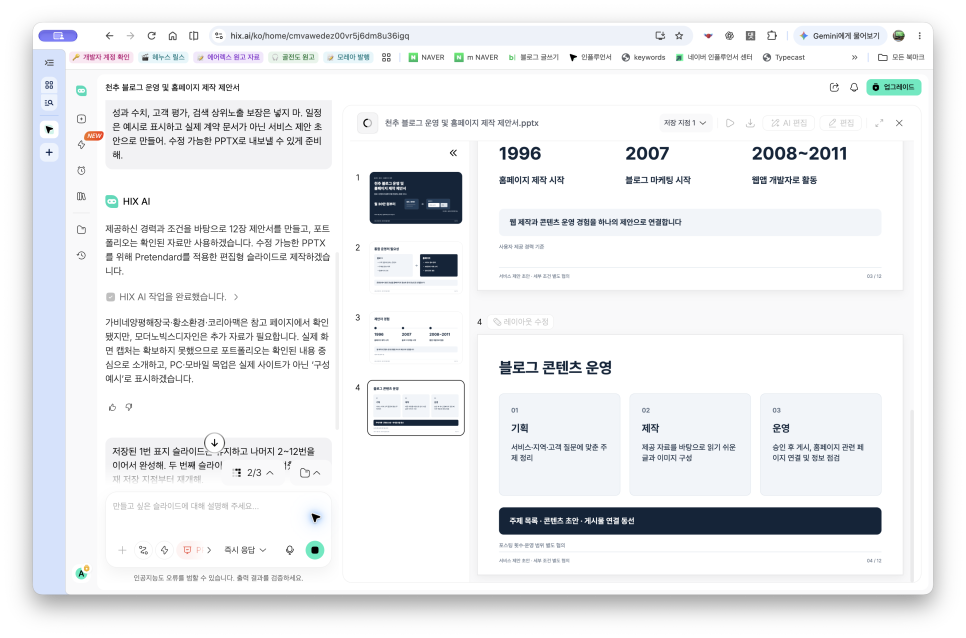The height and width of the screenshot is (638, 966).
Task: Open the browser home button
Action: pos(172,36)
